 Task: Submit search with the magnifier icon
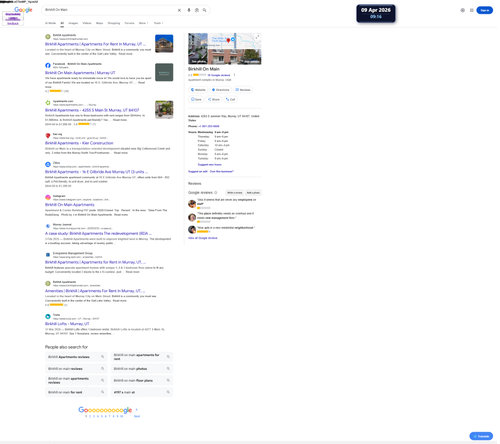click(x=206, y=10)
